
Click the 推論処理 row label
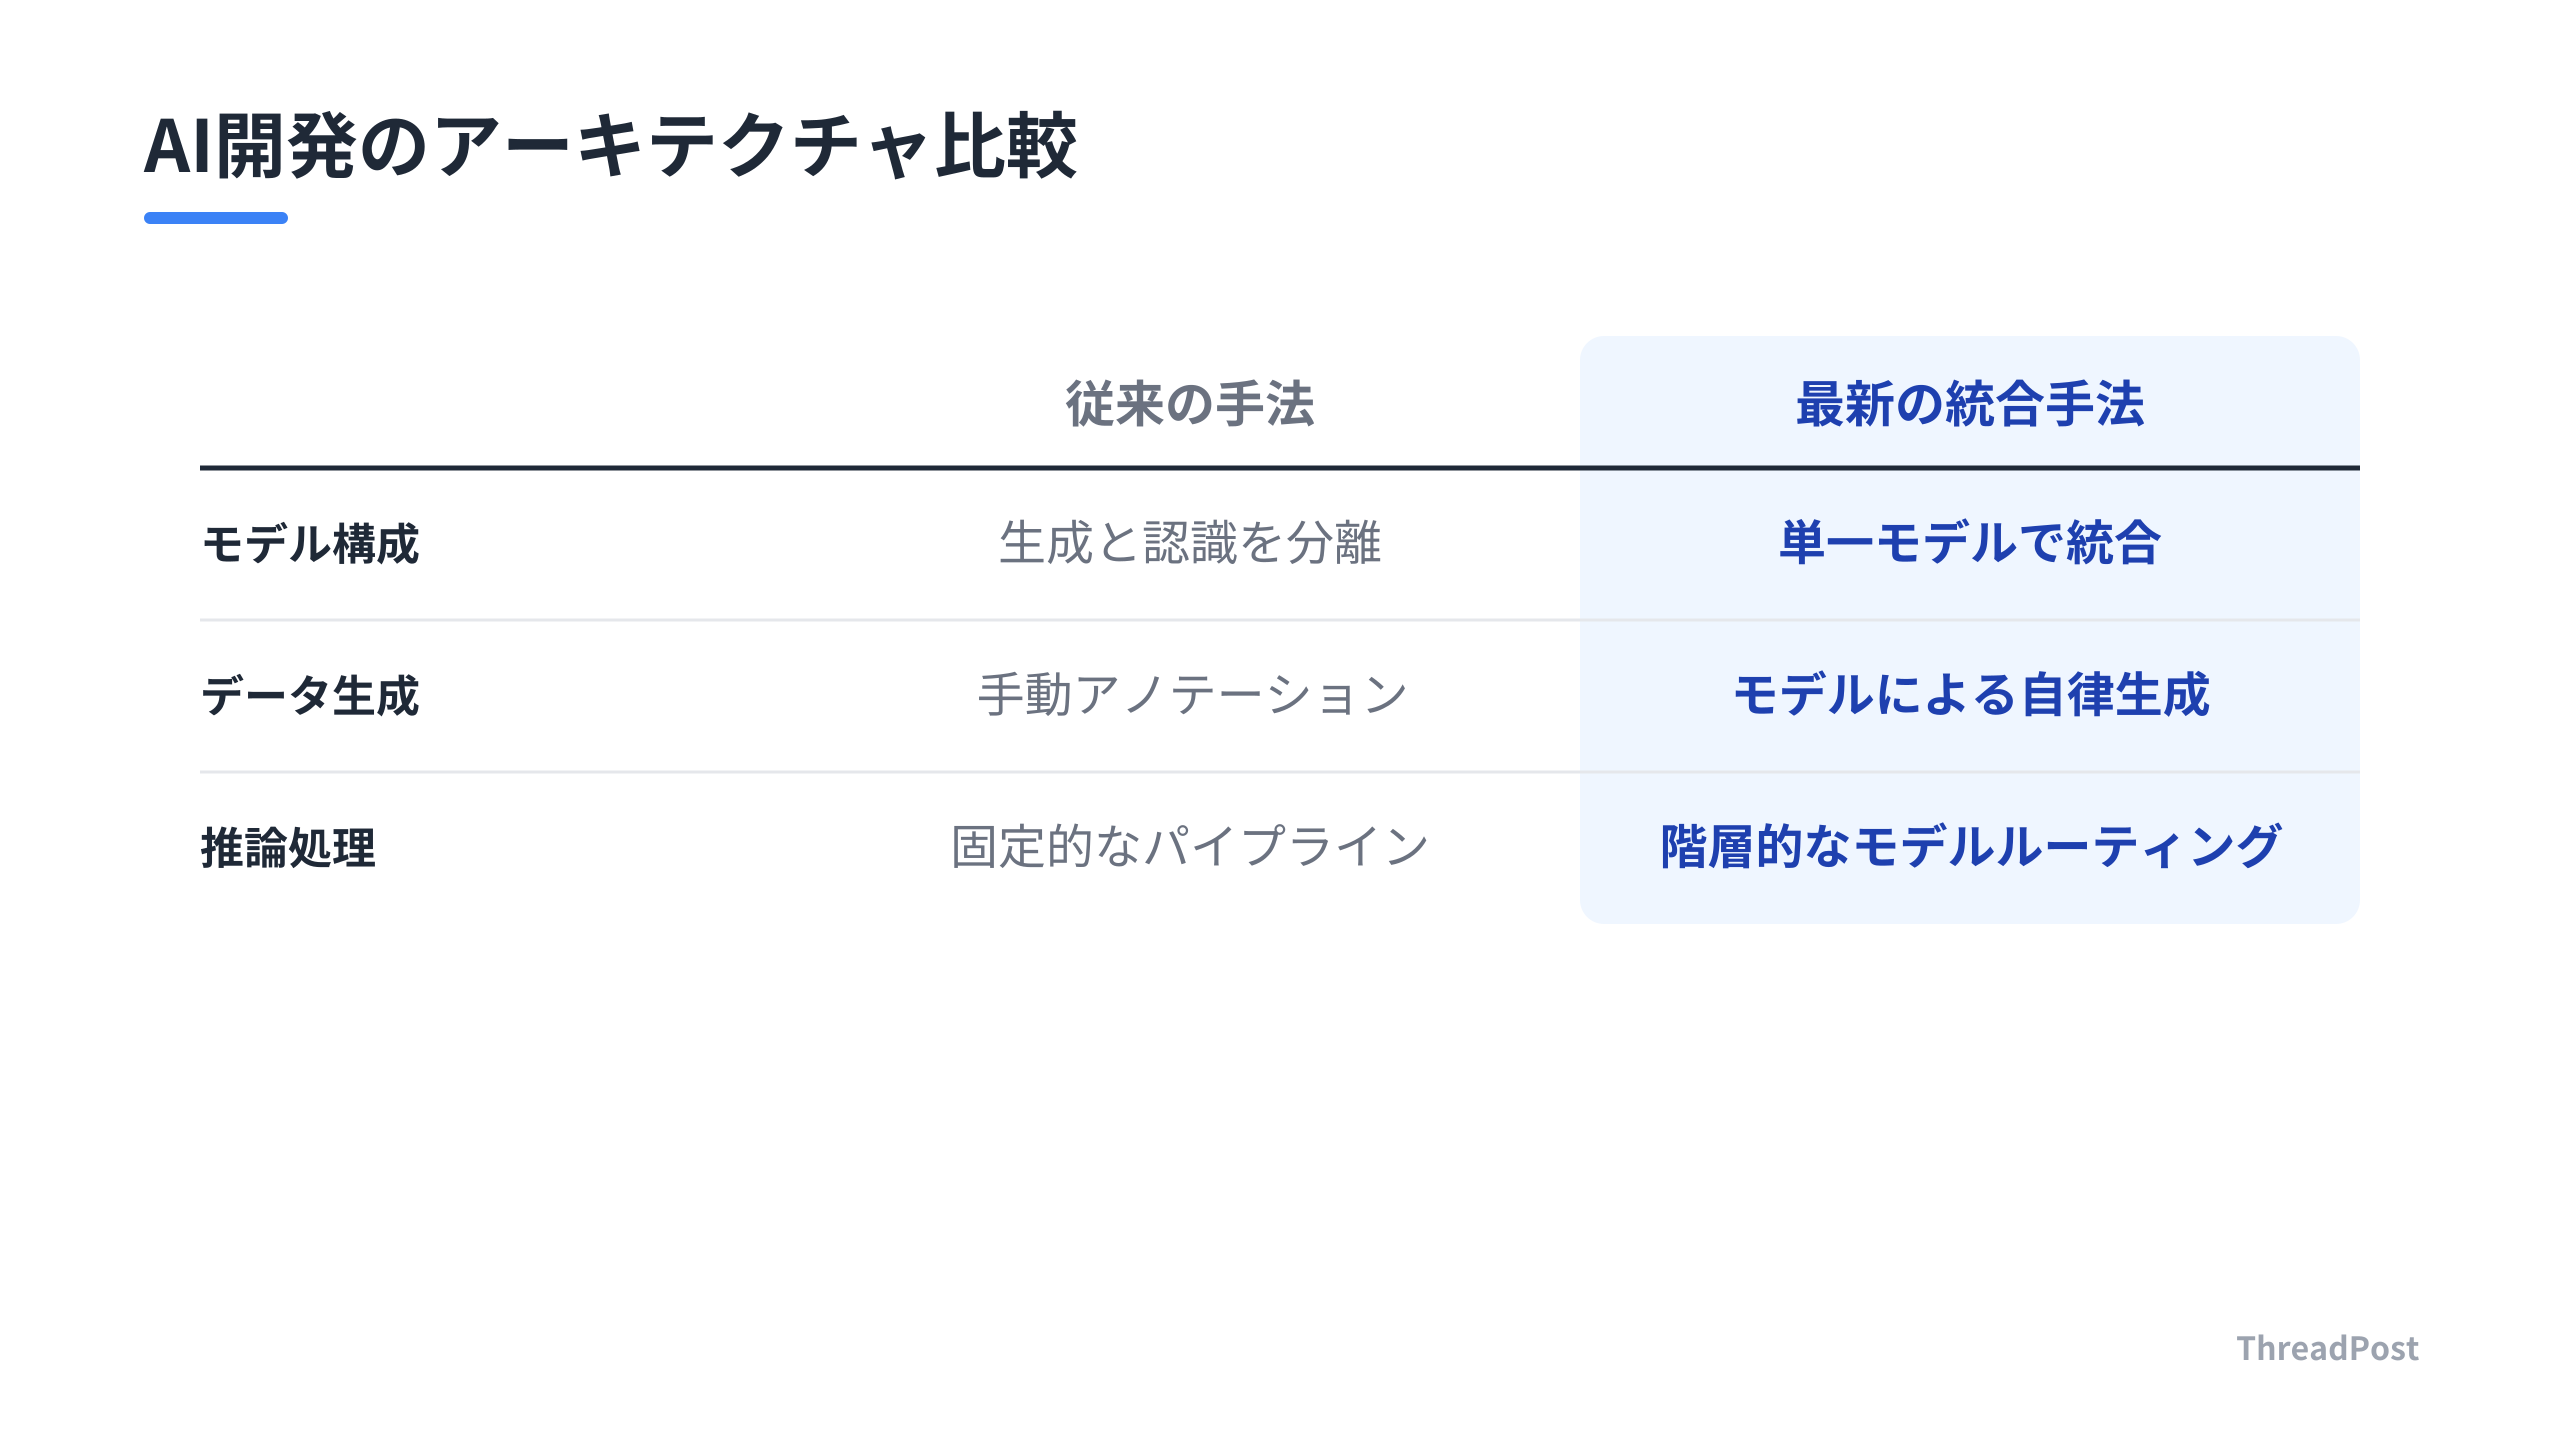click(288, 848)
